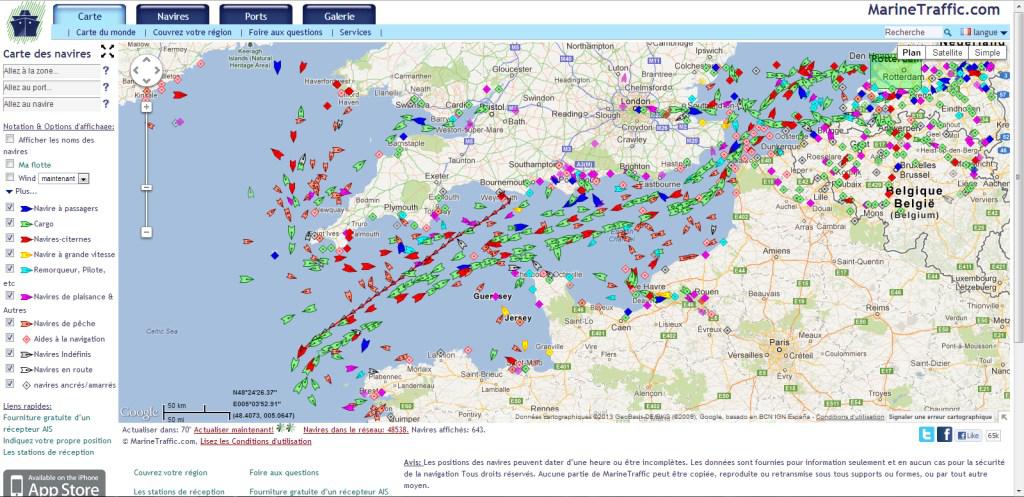Click the map pan control wheel

146,70
